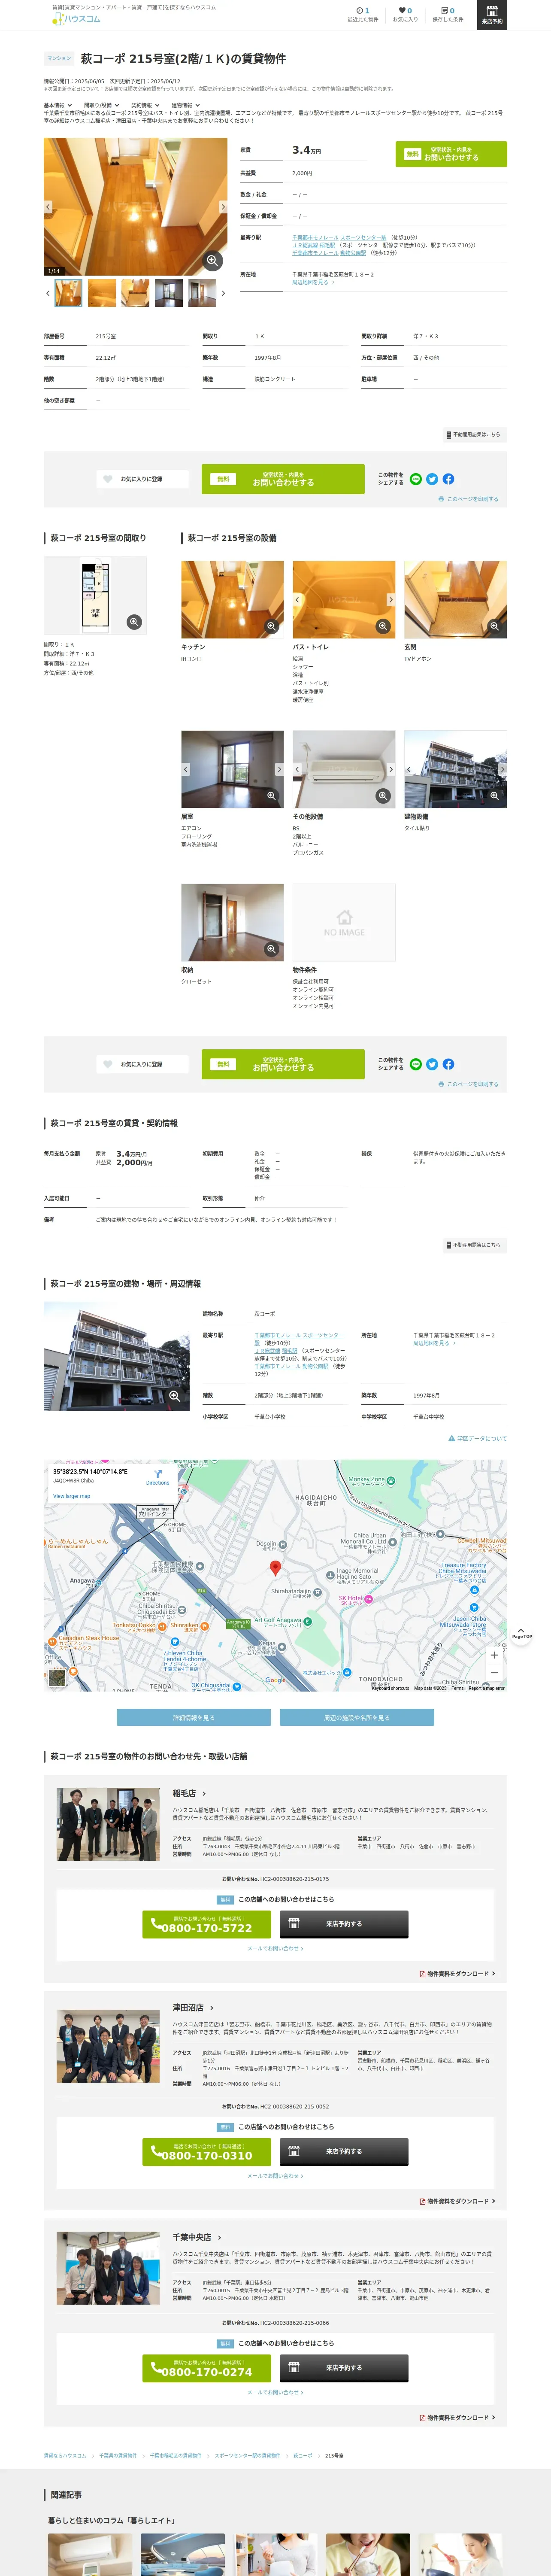Click green お問い合わせする button beside rent

(451, 154)
